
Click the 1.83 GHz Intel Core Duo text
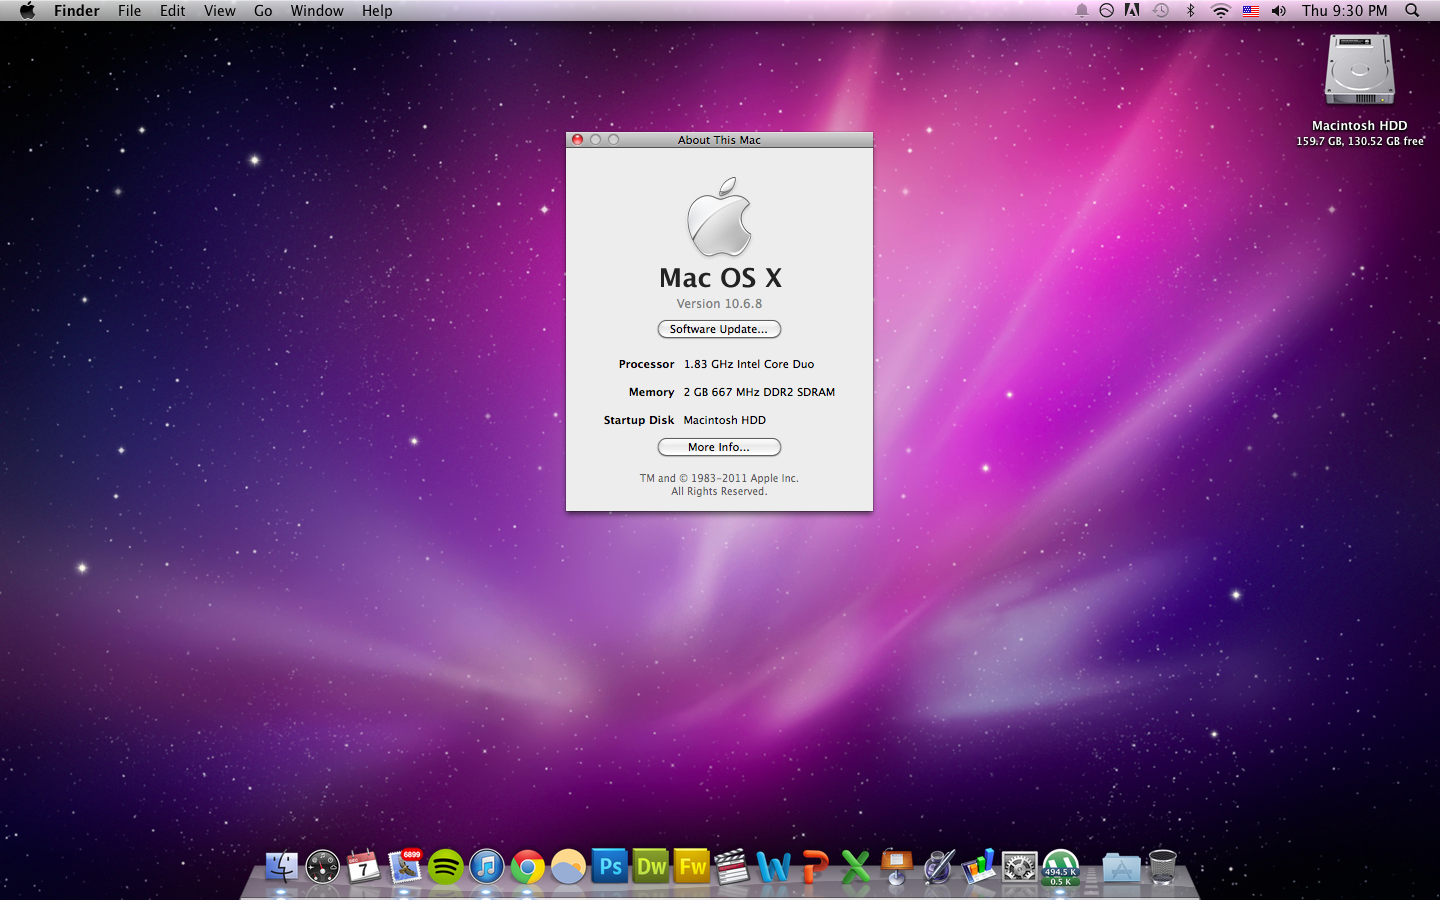point(749,364)
